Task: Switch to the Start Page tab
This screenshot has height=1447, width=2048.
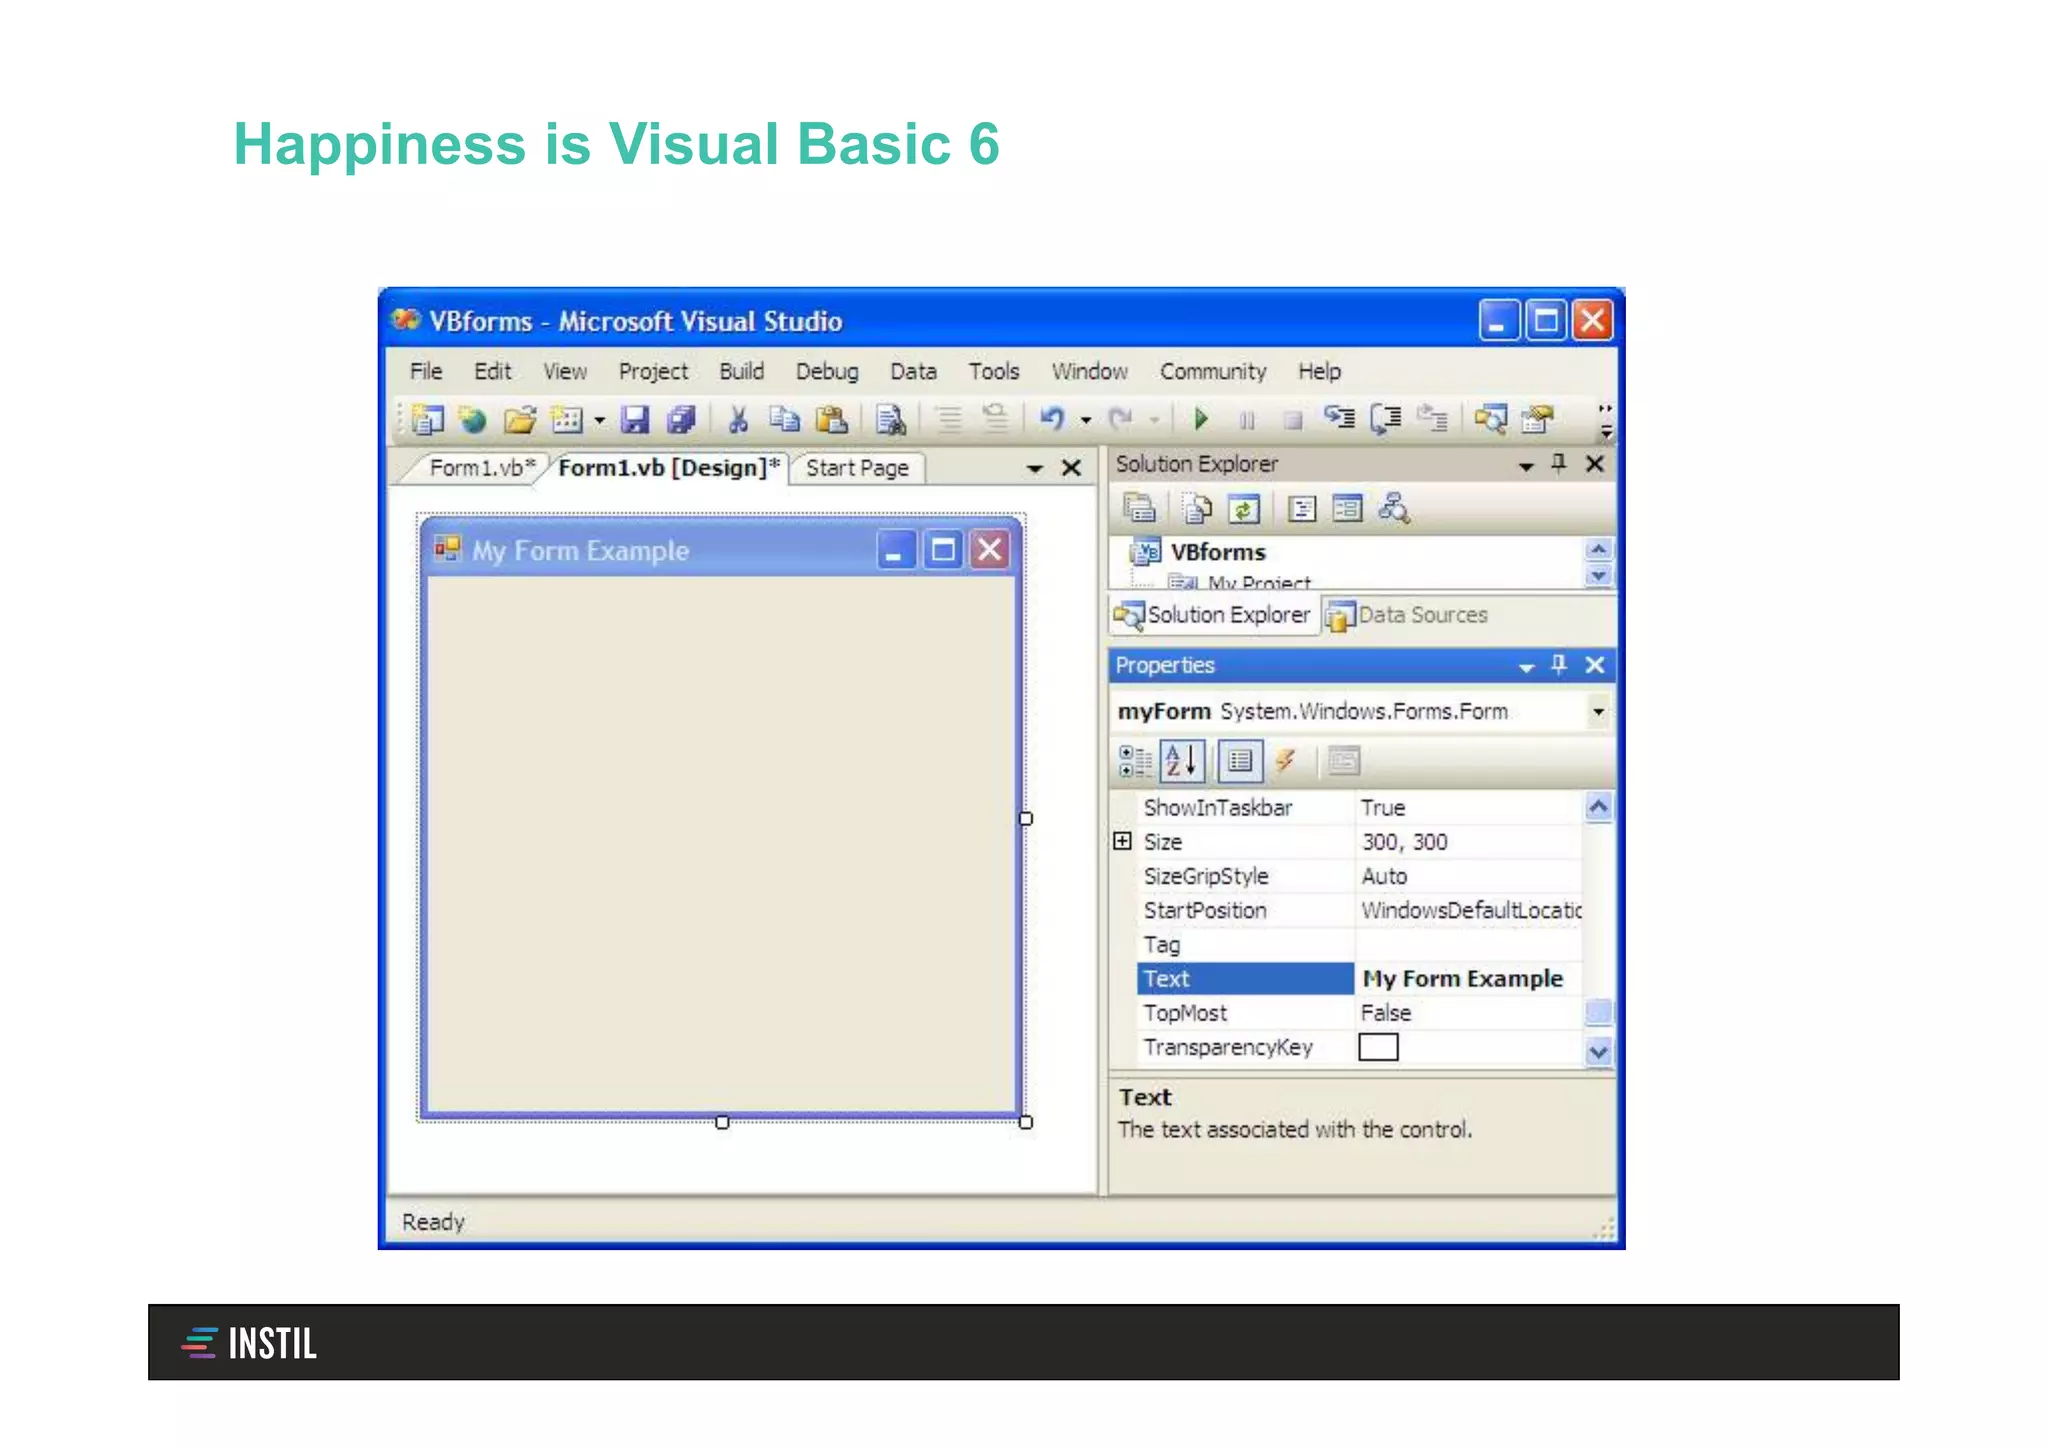Action: pyautogui.click(x=857, y=468)
